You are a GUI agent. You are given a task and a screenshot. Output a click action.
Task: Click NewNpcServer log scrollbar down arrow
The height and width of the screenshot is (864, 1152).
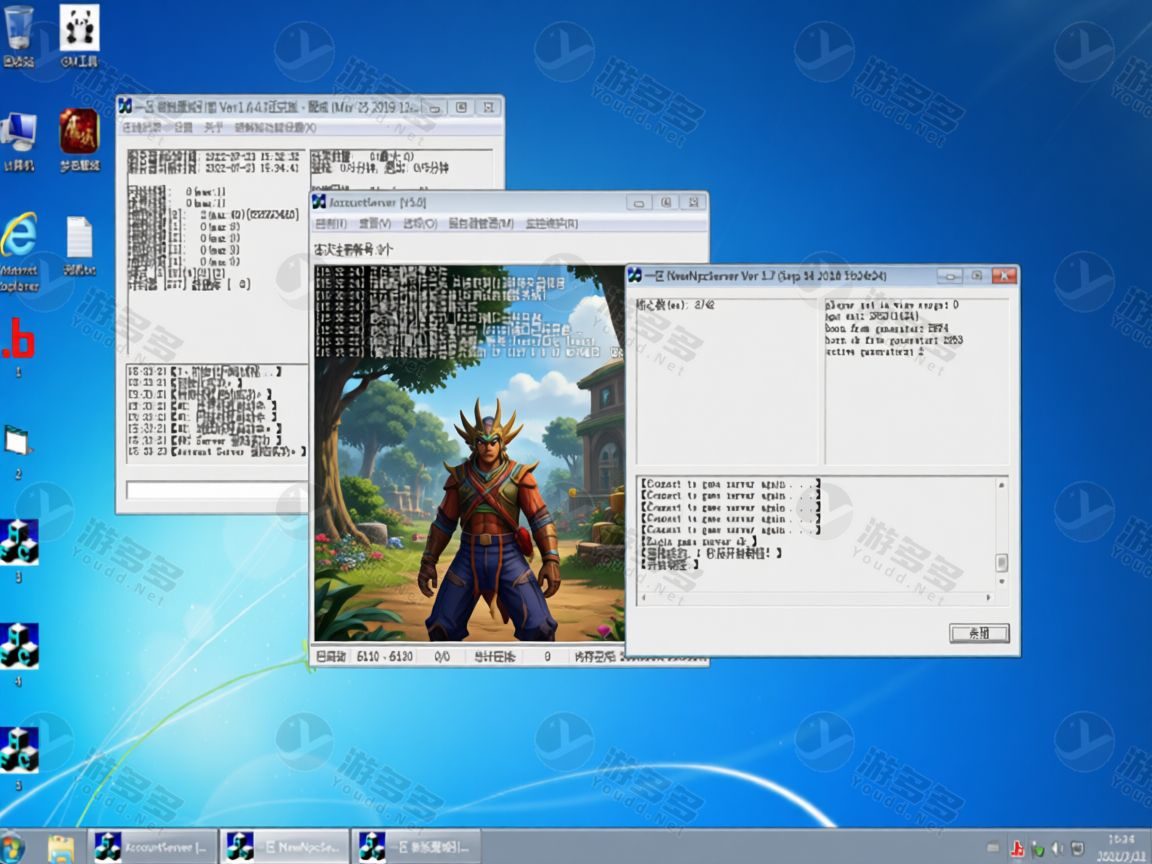coord(1001,581)
